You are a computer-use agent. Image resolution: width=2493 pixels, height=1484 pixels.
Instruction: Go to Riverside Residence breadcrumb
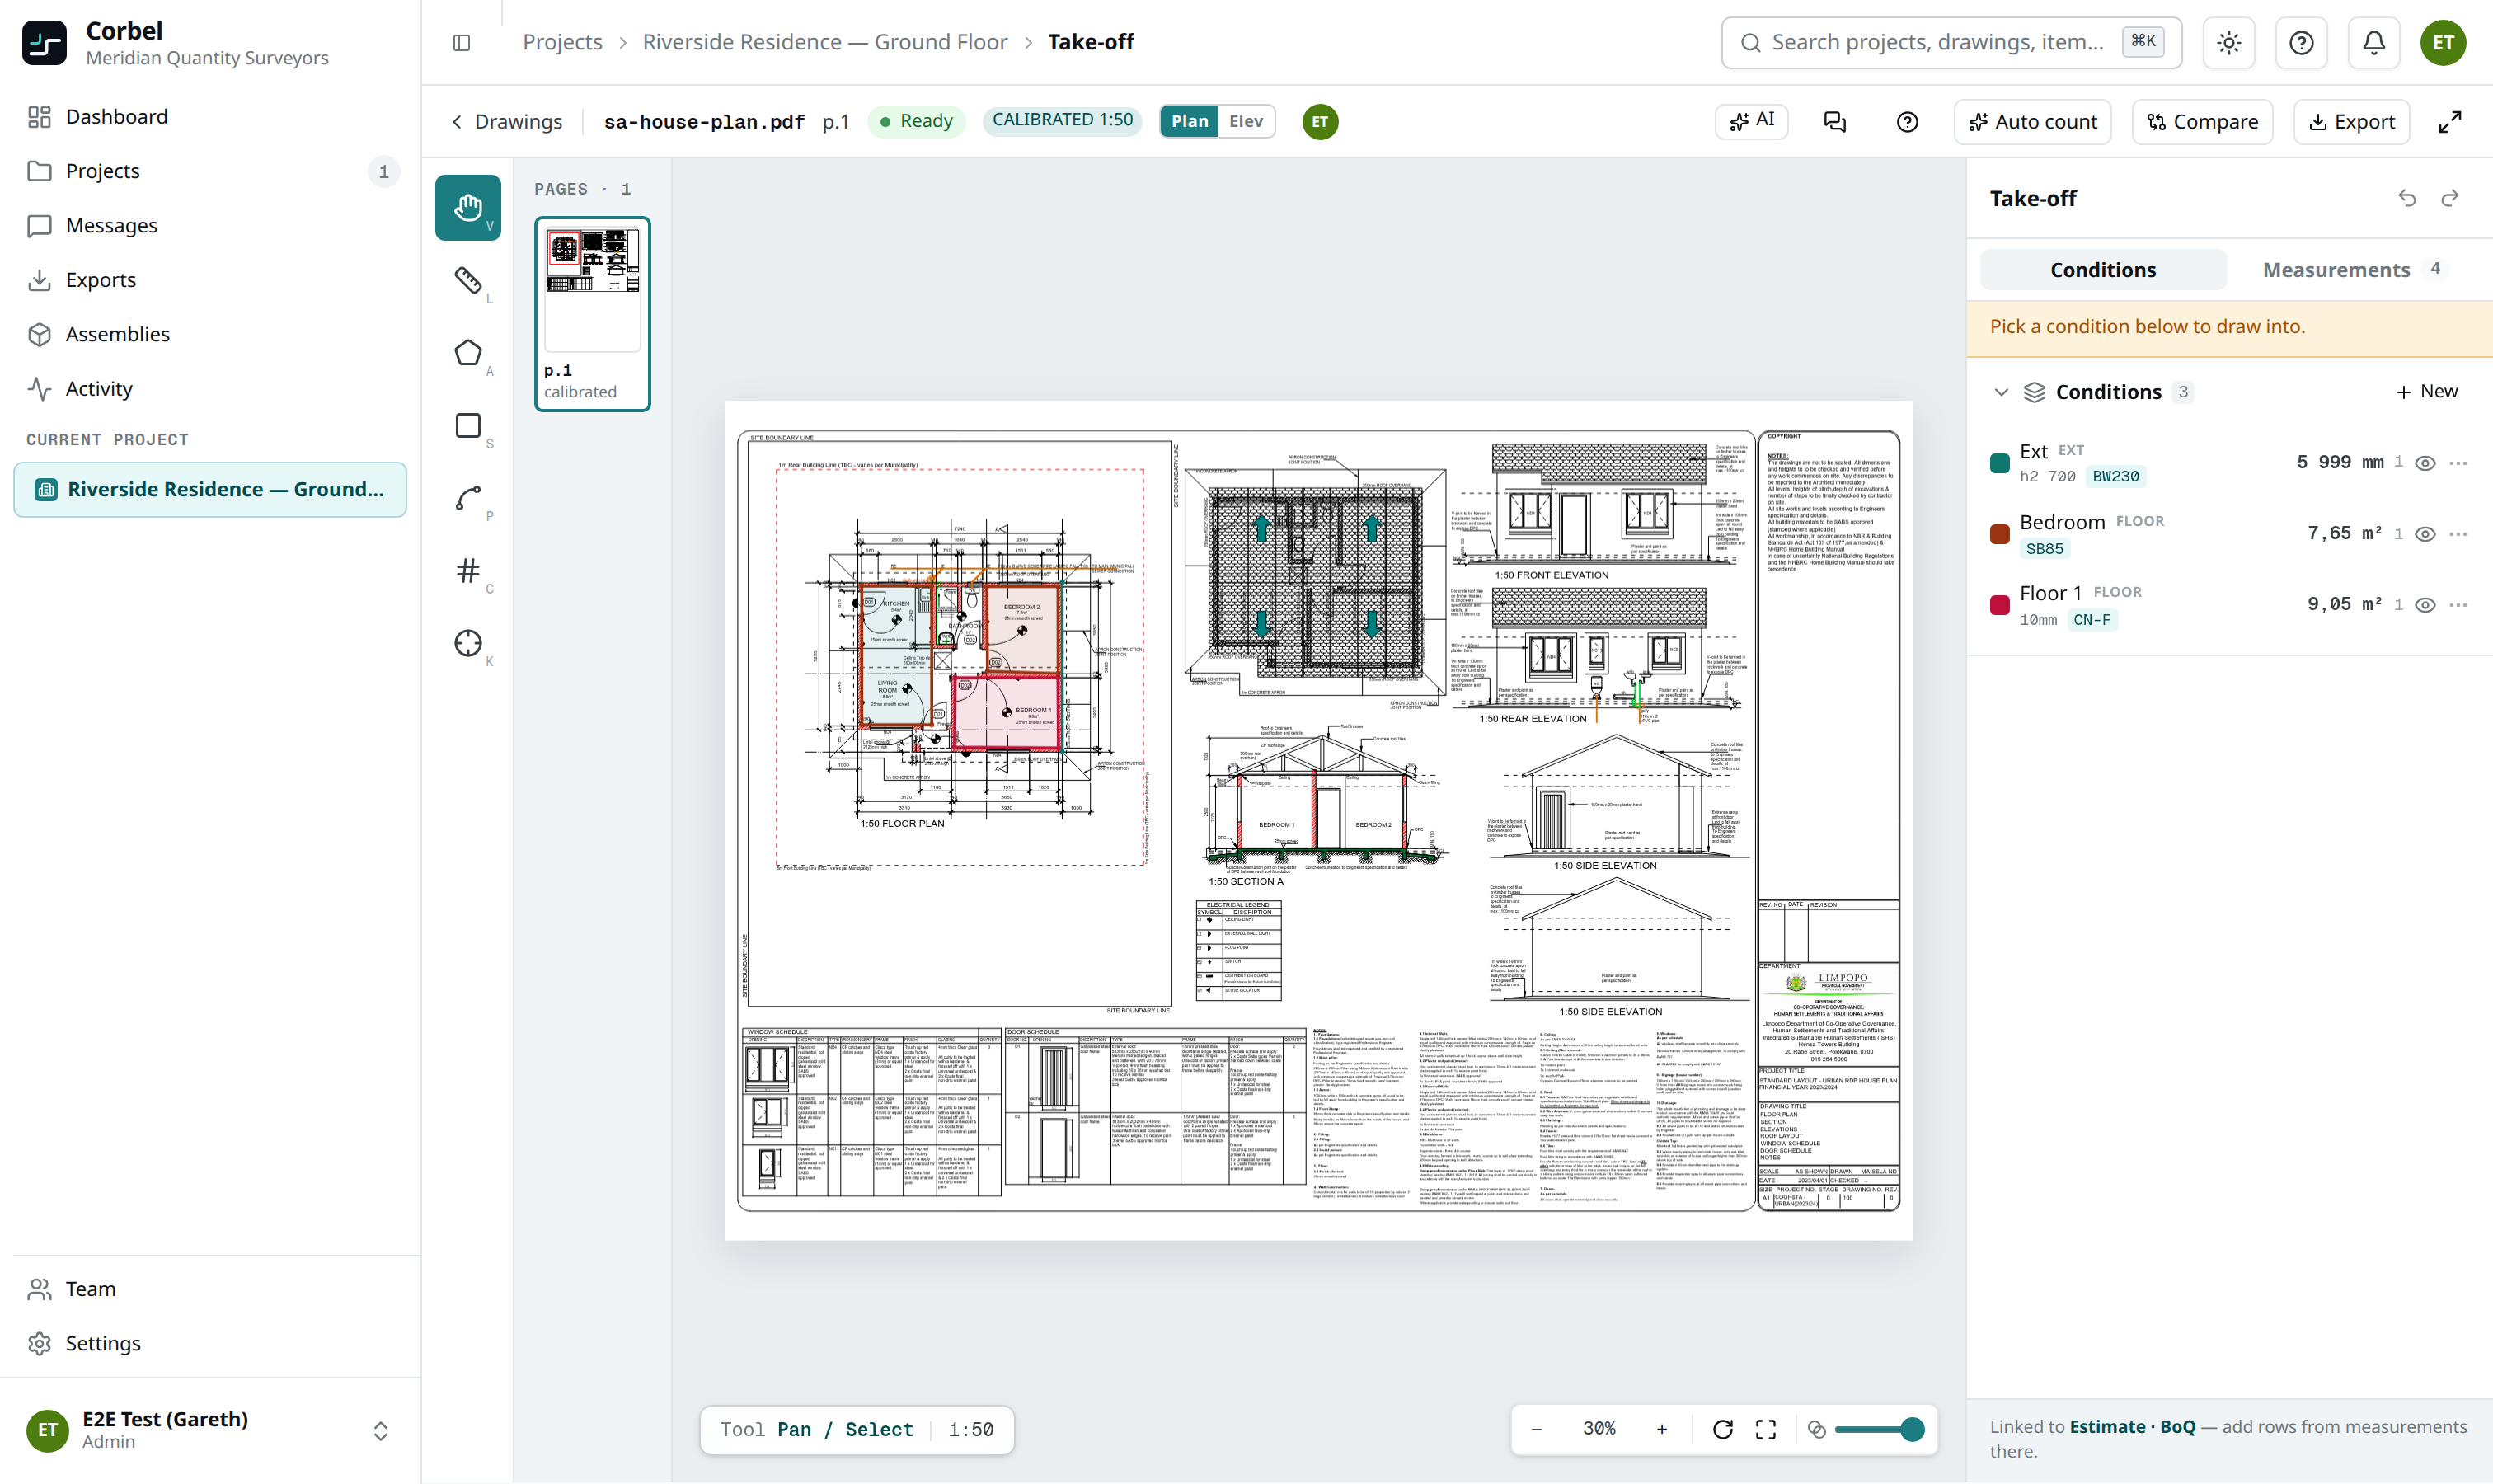(x=825, y=42)
